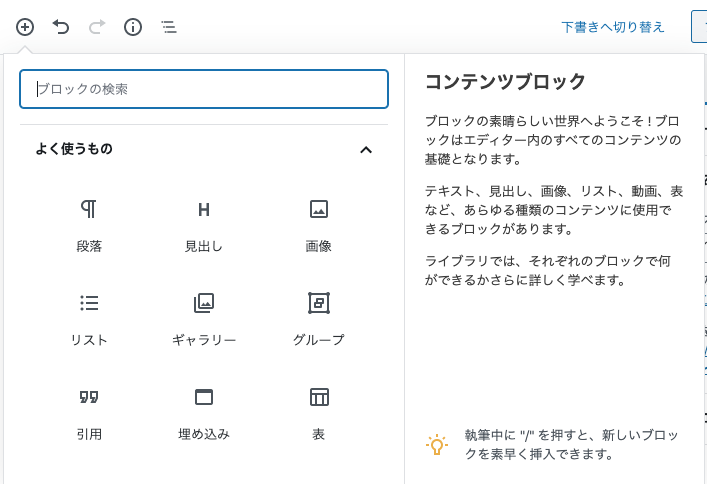Add a 画像 image block
The image size is (707, 484).
[319, 225]
